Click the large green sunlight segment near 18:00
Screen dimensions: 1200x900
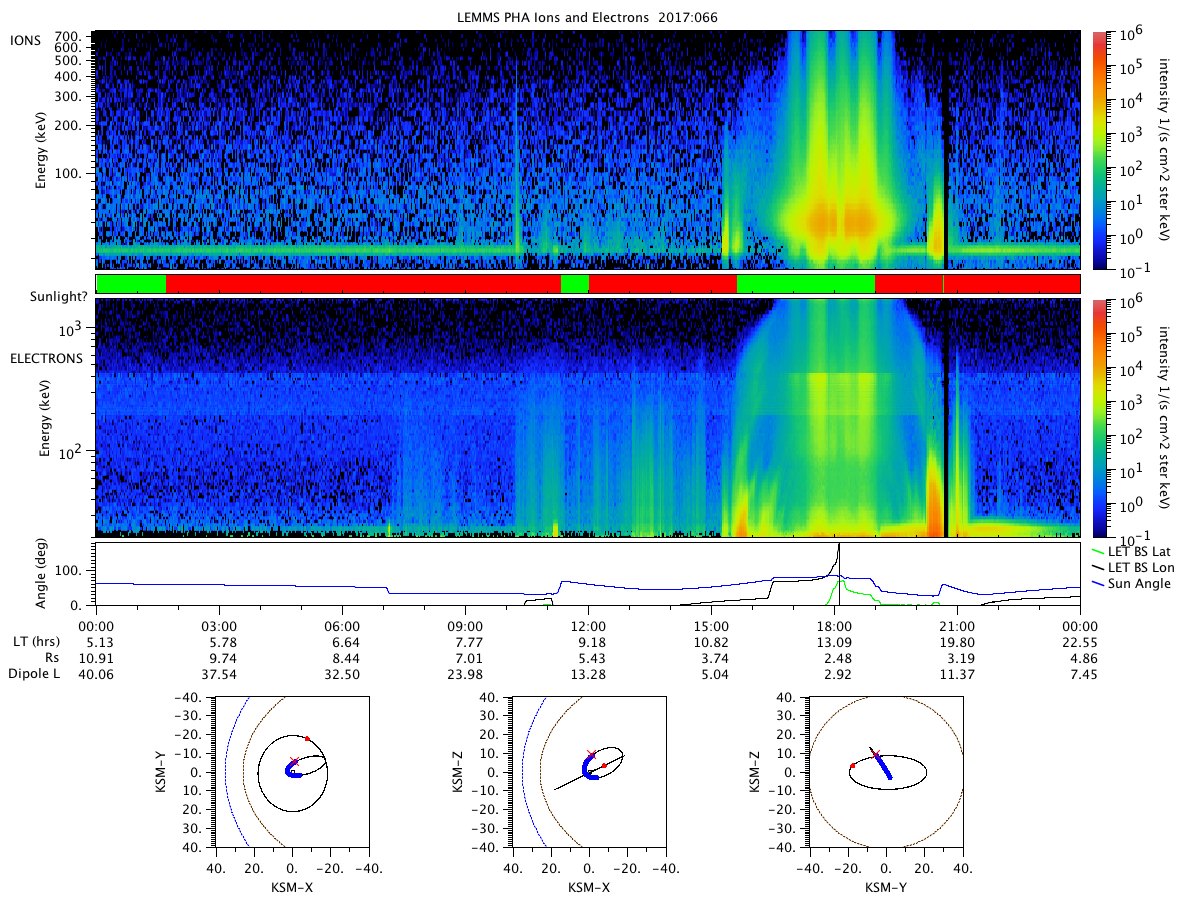tap(806, 284)
